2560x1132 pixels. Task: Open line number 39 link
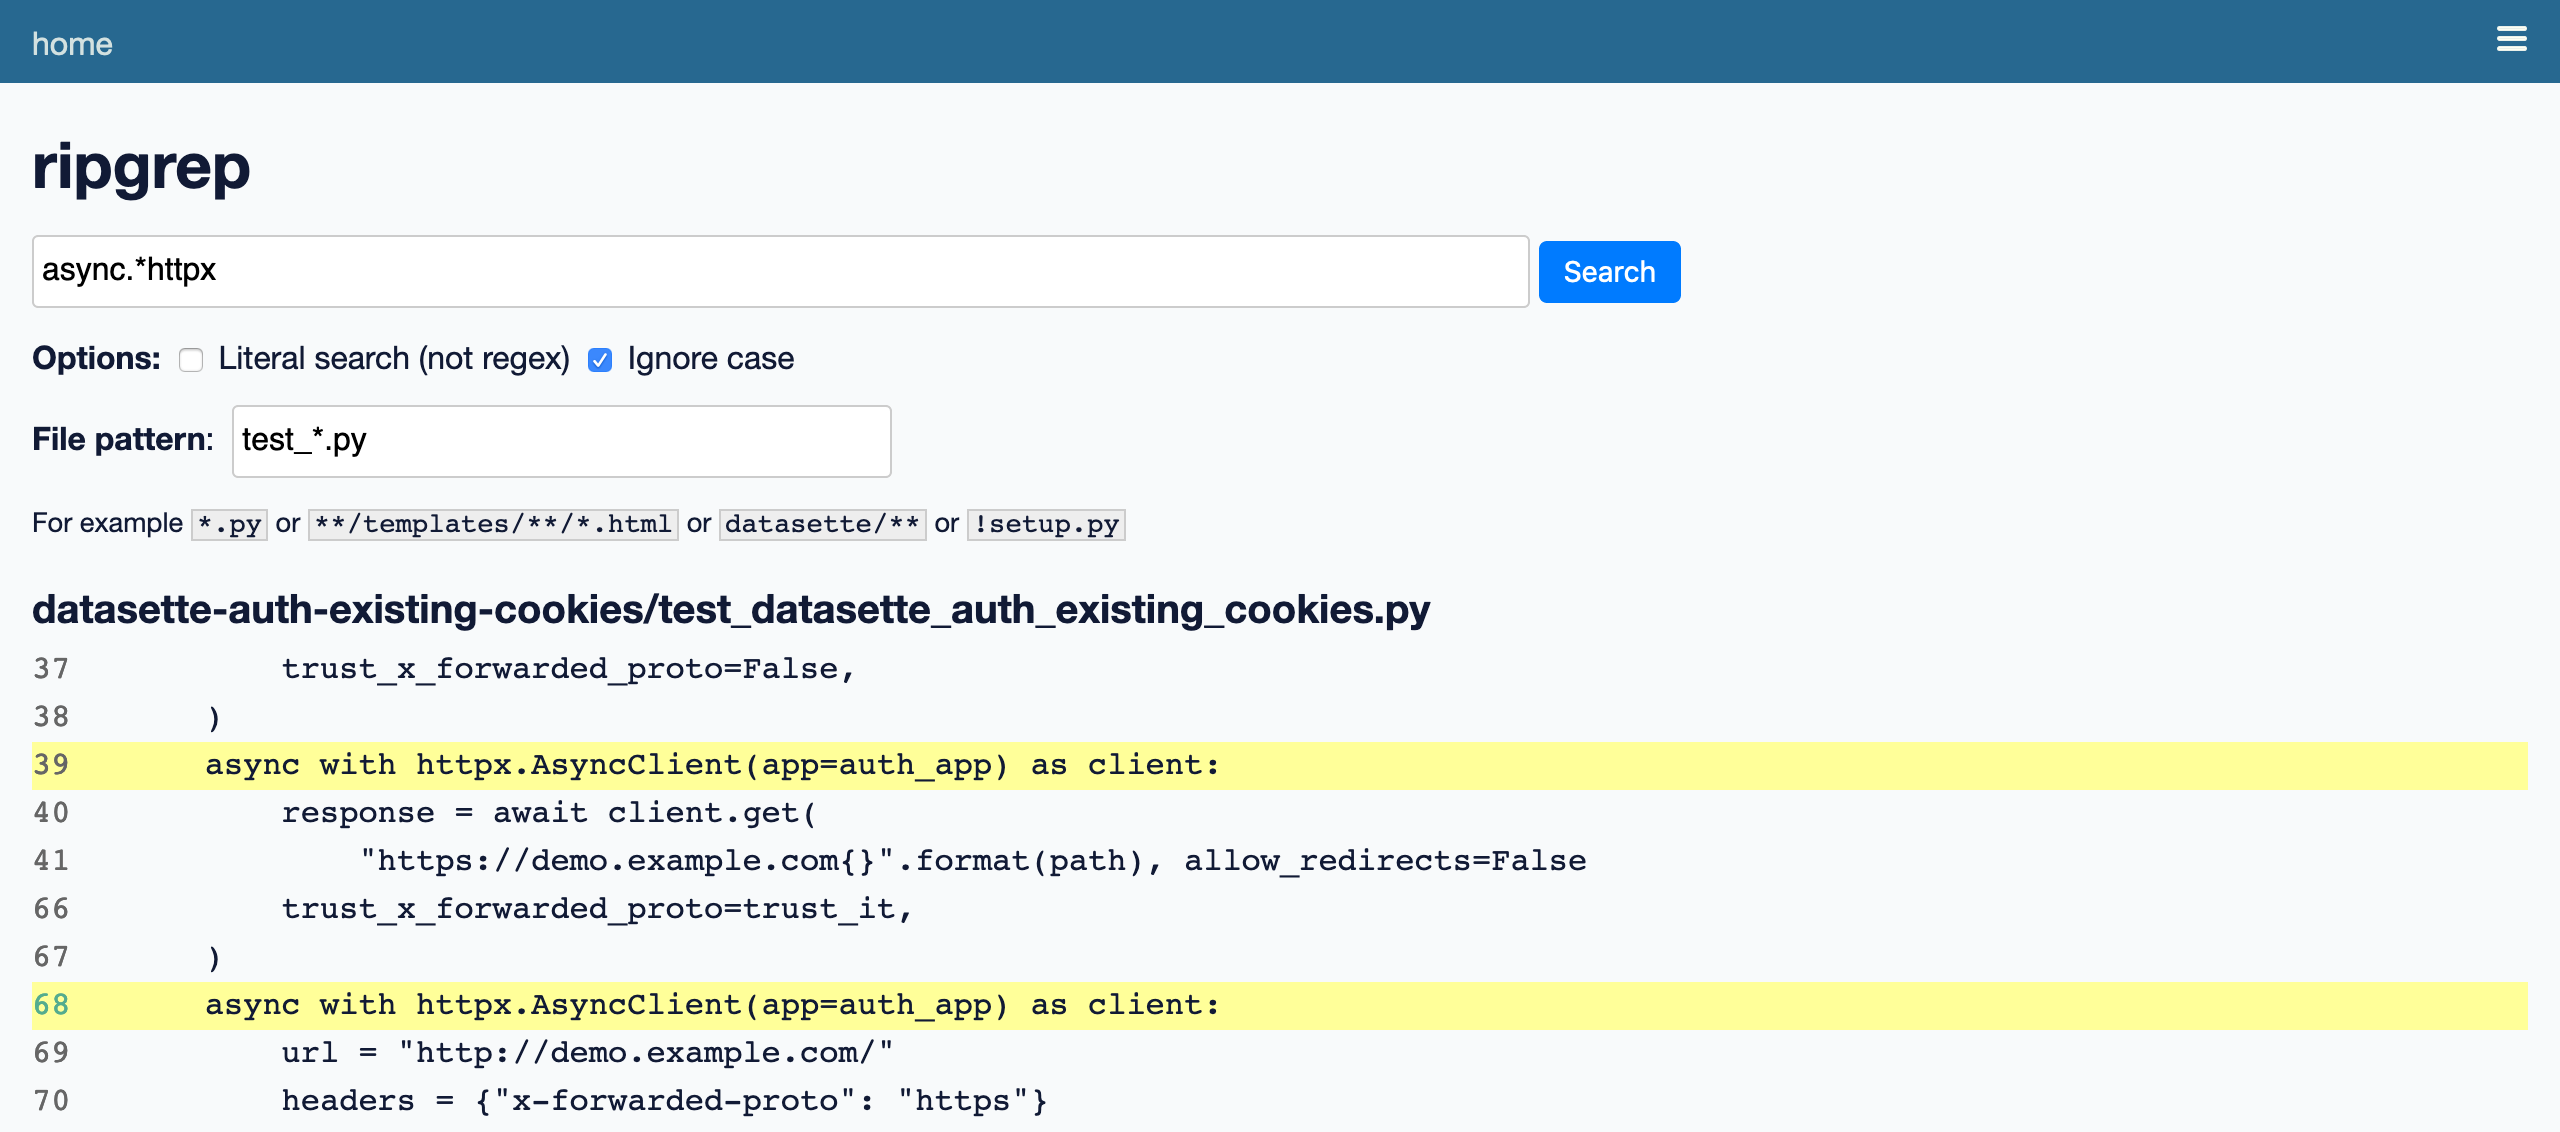coord(51,765)
